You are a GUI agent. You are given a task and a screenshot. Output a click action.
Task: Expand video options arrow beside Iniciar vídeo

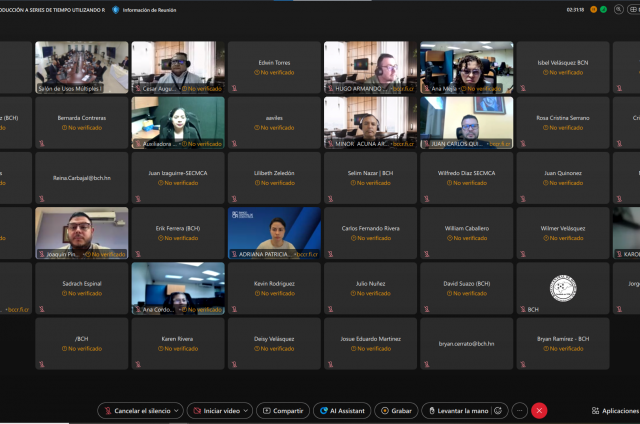tap(246, 411)
